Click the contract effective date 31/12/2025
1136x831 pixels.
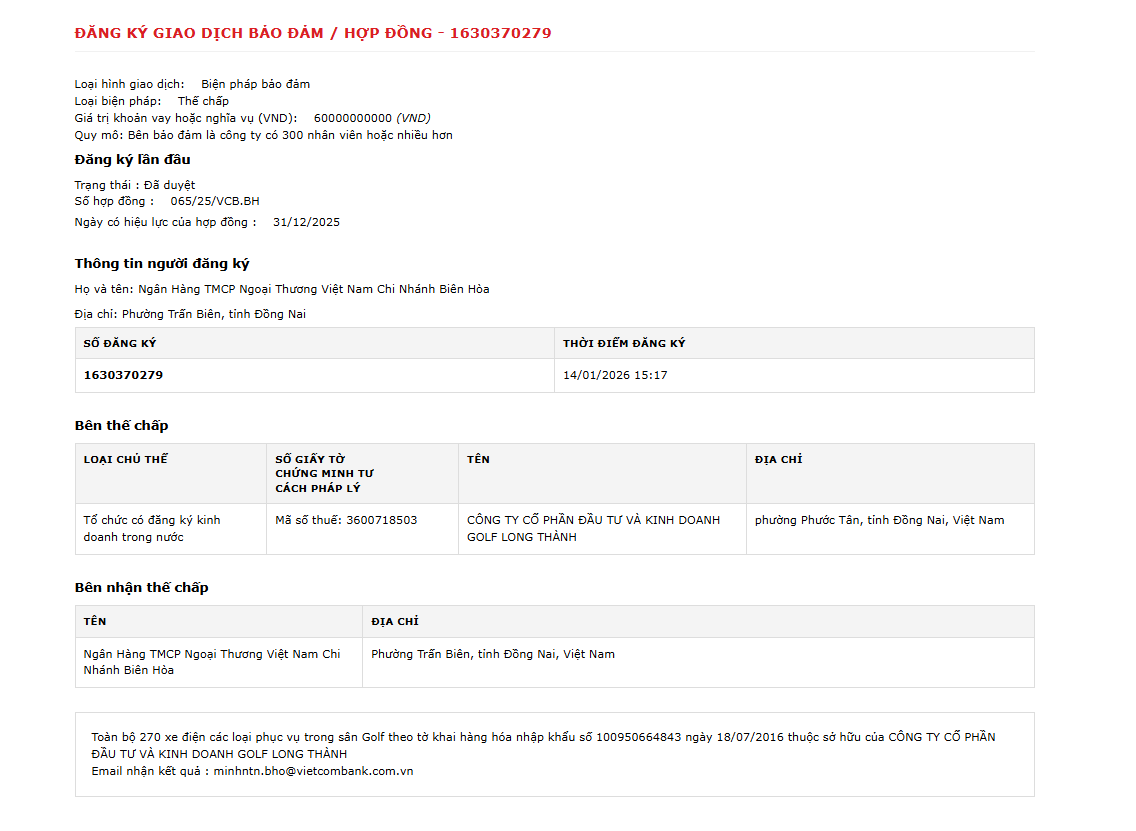tap(306, 222)
